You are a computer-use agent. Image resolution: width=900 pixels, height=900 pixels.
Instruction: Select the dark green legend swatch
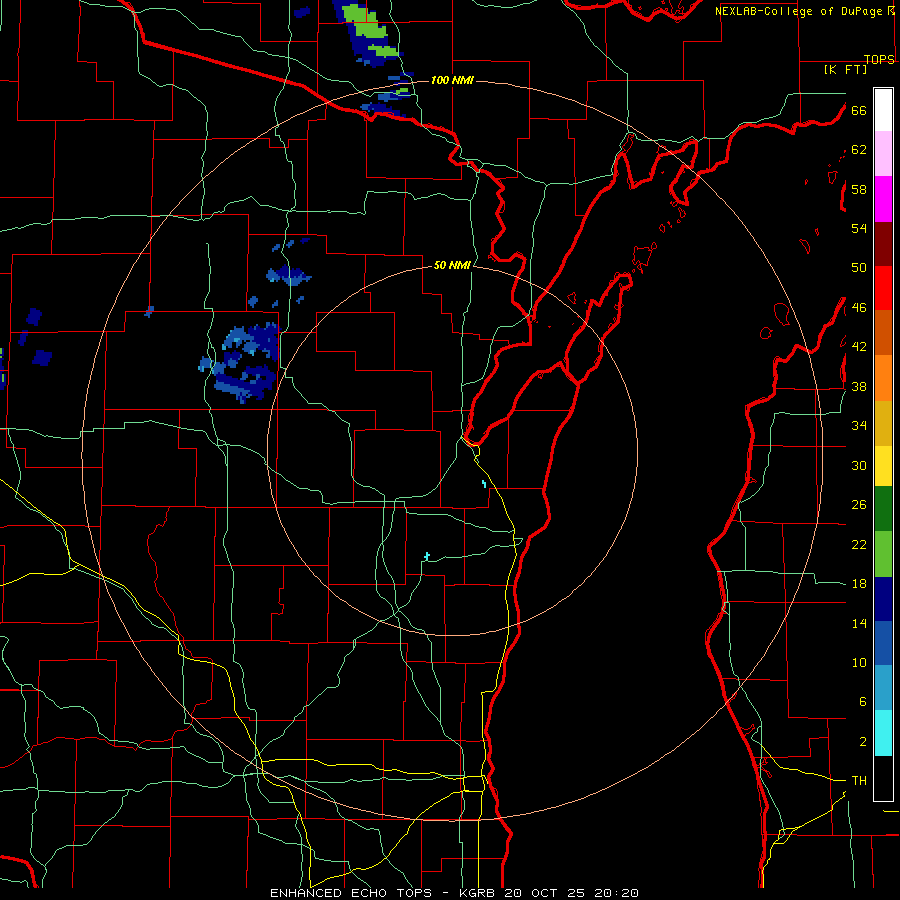[x=883, y=509]
